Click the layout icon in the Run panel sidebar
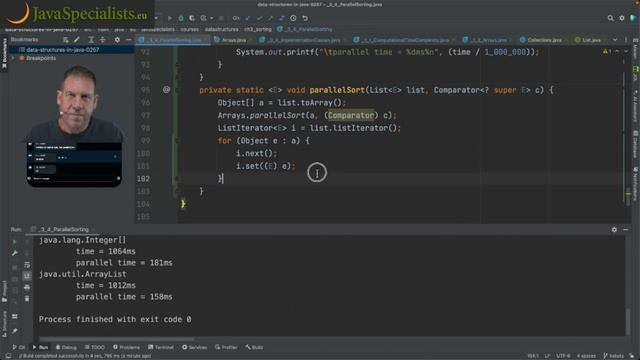 click(x=14, y=316)
